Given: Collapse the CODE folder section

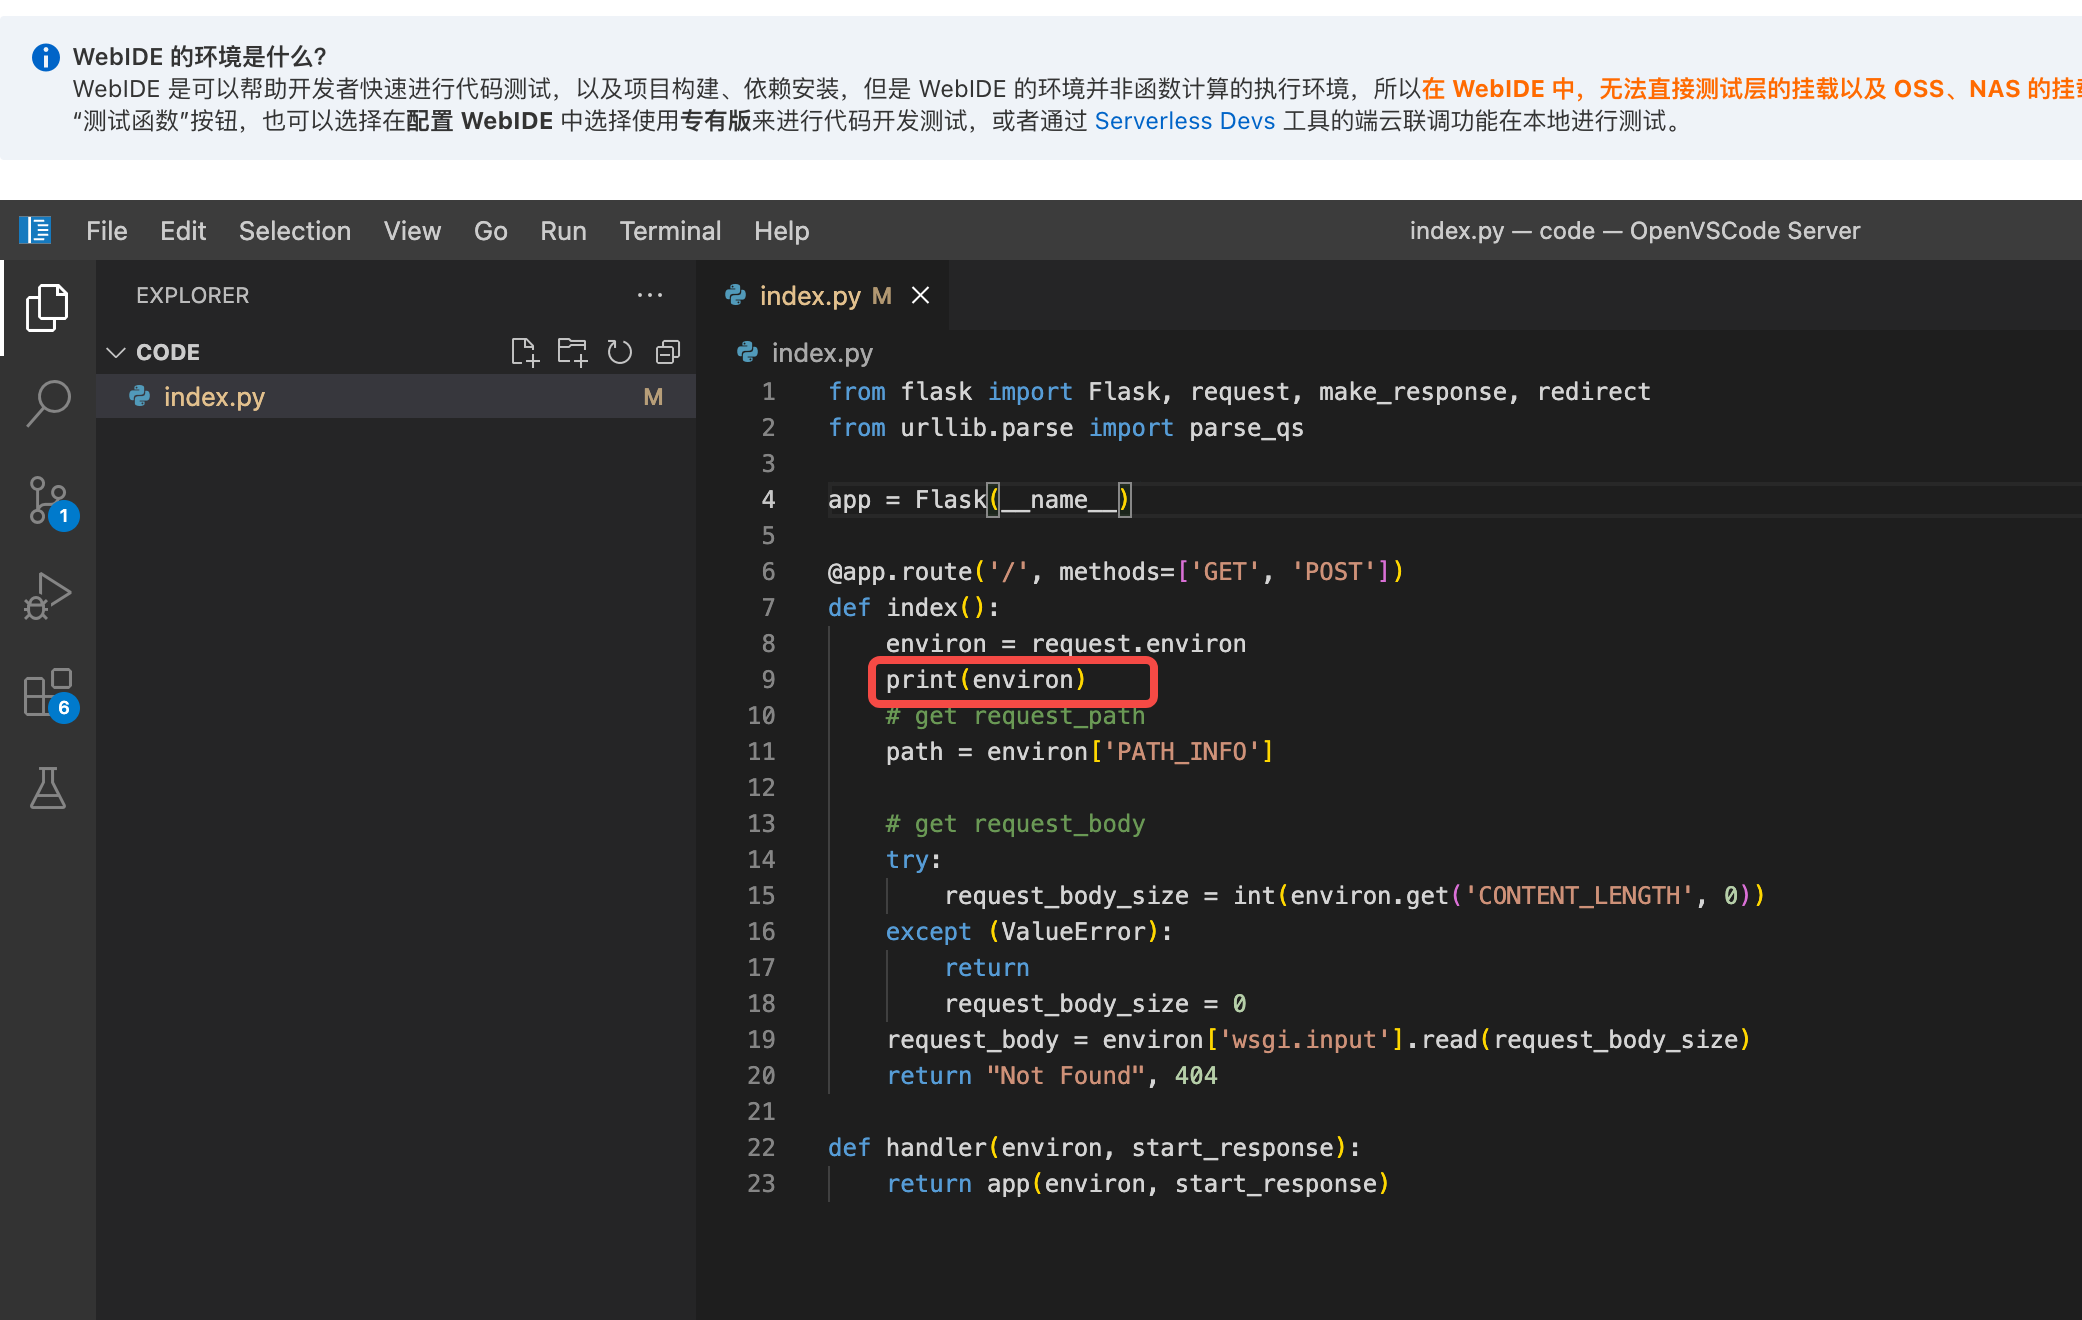Looking at the screenshot, I should click(x=116, y=352).
